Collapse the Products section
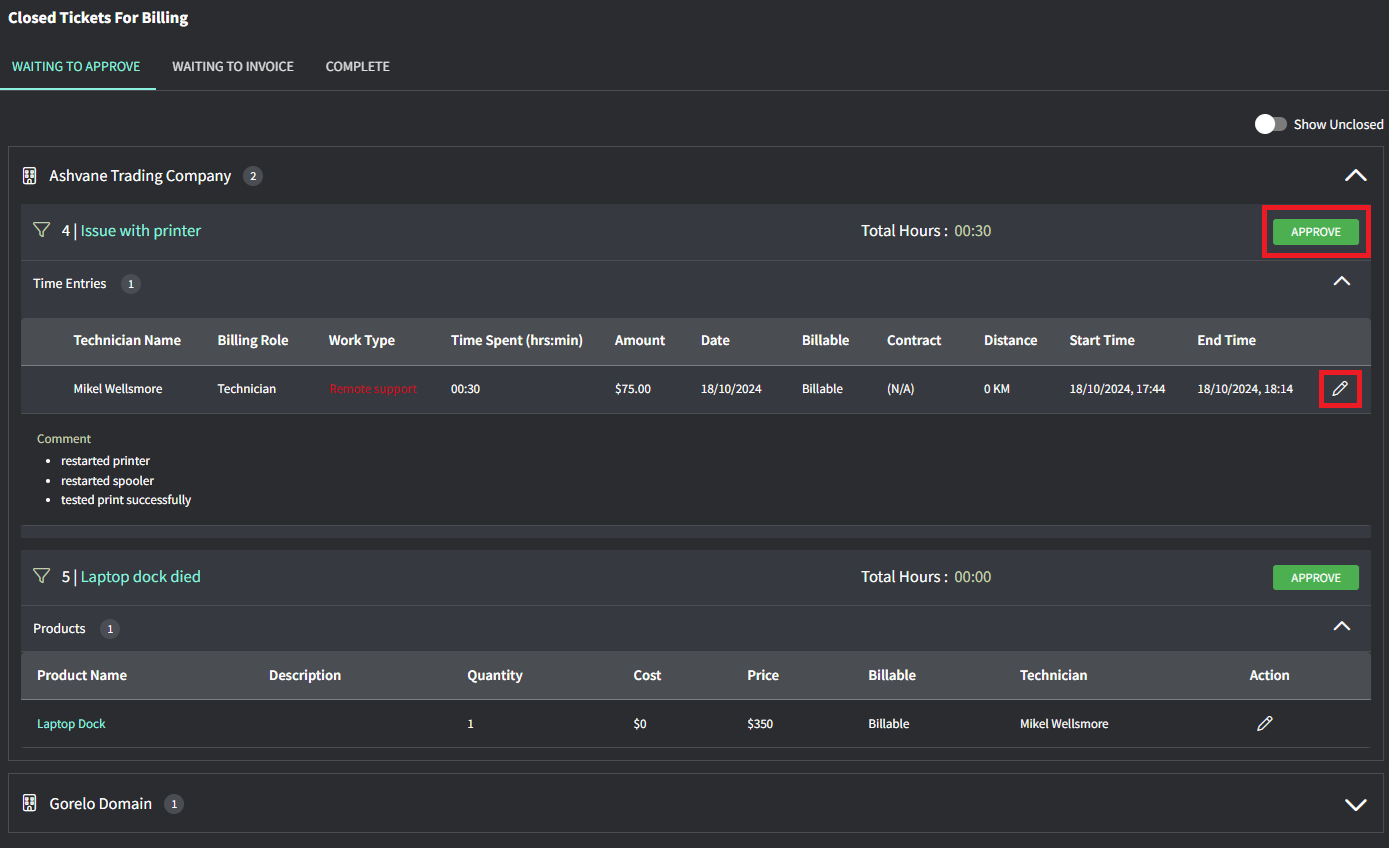1389x848 pixels. pyautogui.click(x=1342, y=627)
